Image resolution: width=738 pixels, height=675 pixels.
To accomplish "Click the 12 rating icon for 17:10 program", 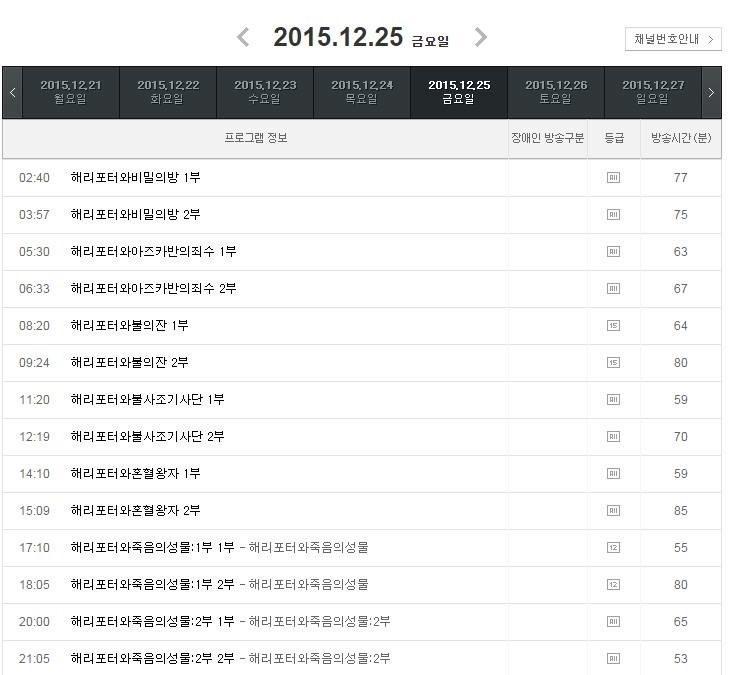I will click(x=613, y=547).
